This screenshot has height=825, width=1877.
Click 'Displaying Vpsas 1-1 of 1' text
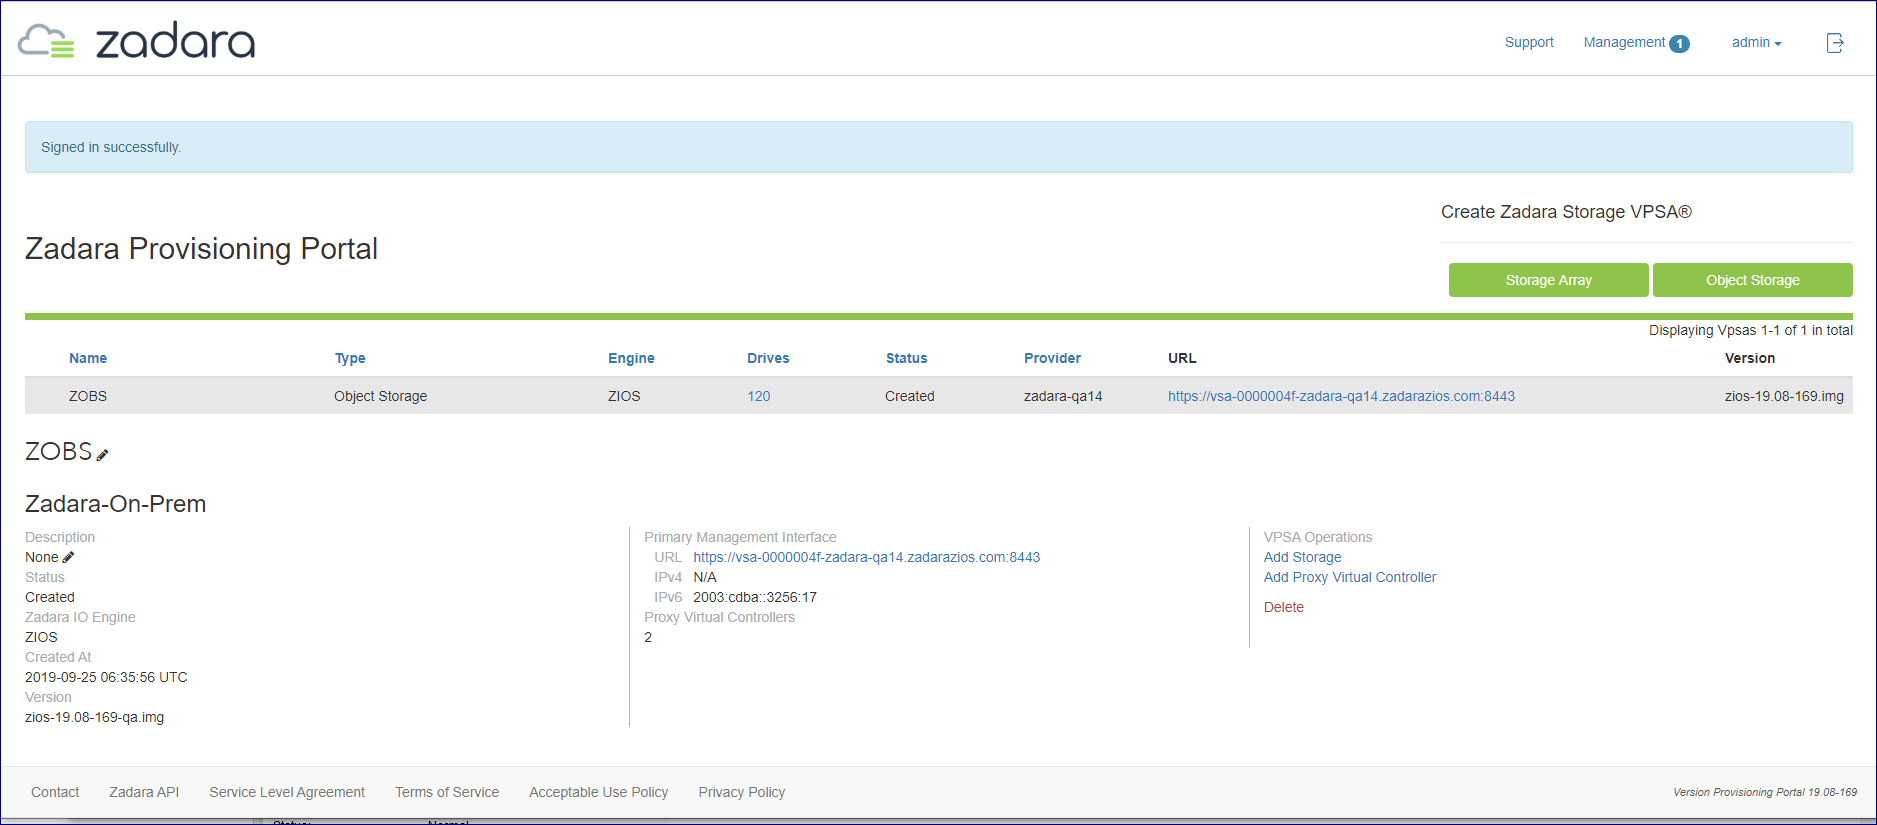[1750, 330]
